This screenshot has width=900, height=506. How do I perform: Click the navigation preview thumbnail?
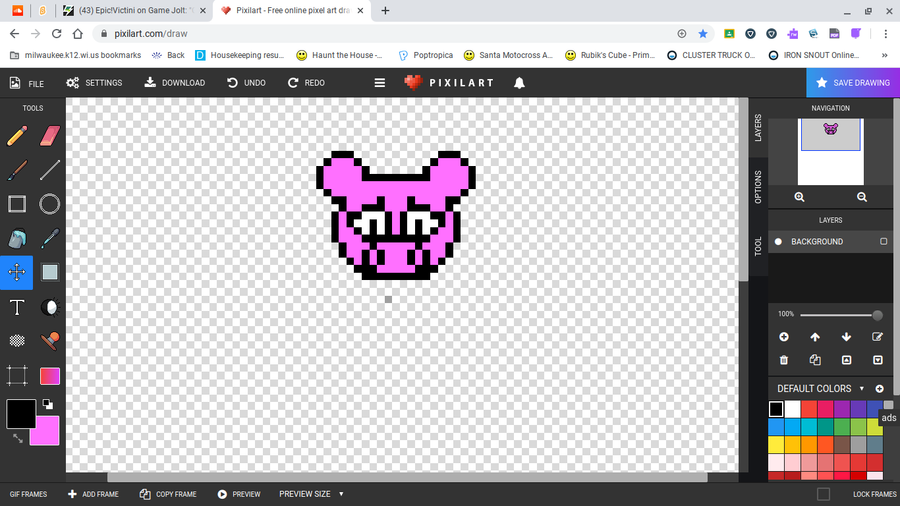point(831,151)
